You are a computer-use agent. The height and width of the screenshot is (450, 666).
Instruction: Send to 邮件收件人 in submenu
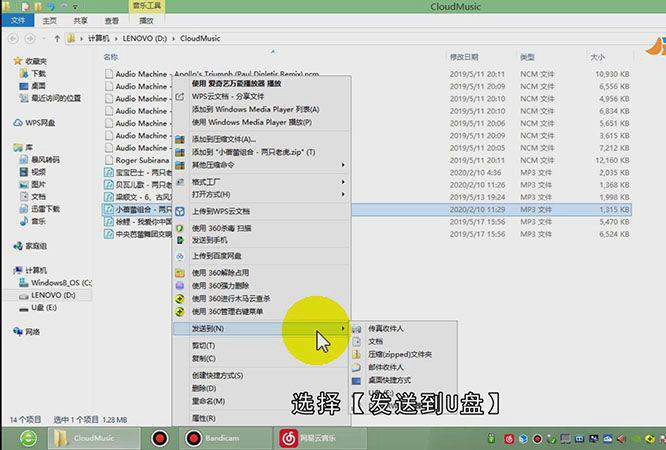[403, 367]
